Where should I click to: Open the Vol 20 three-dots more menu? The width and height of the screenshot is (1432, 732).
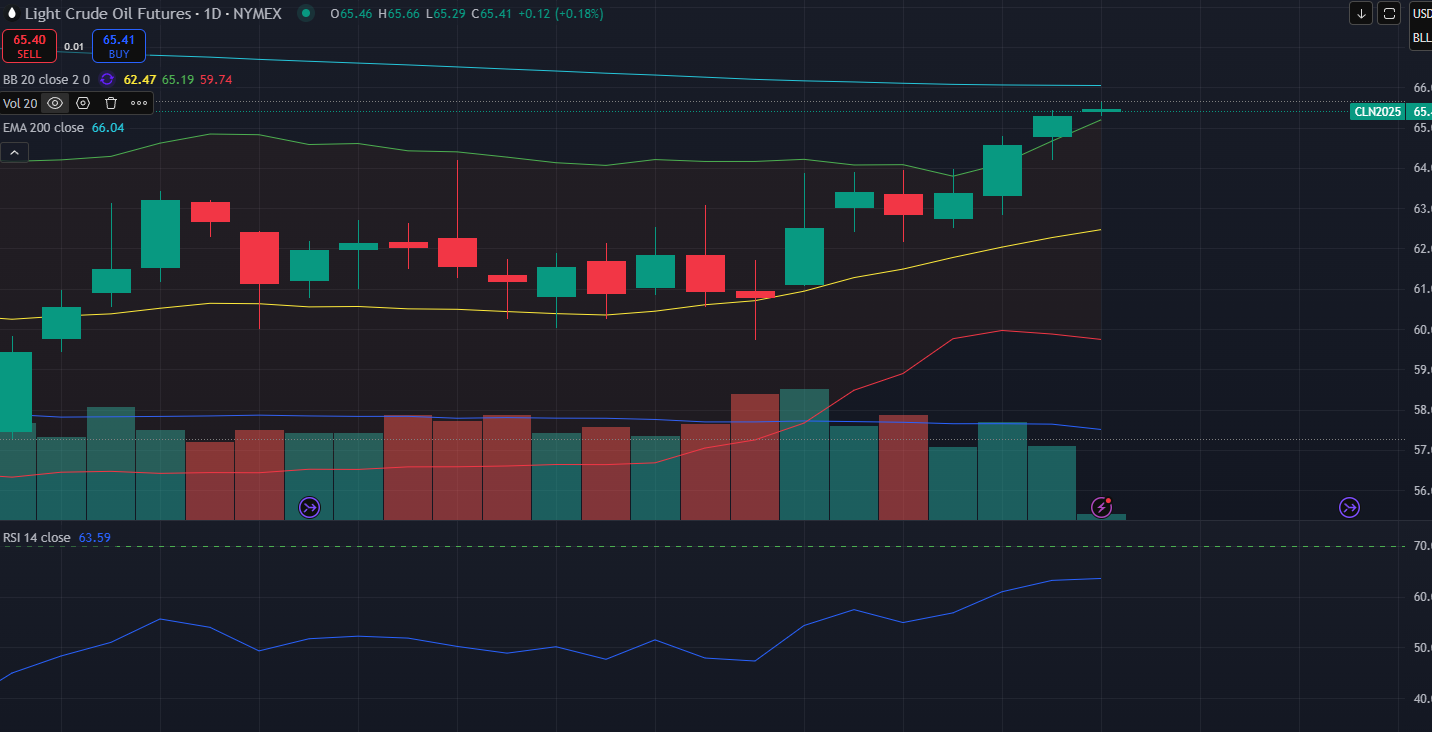[x=139, y=103]
